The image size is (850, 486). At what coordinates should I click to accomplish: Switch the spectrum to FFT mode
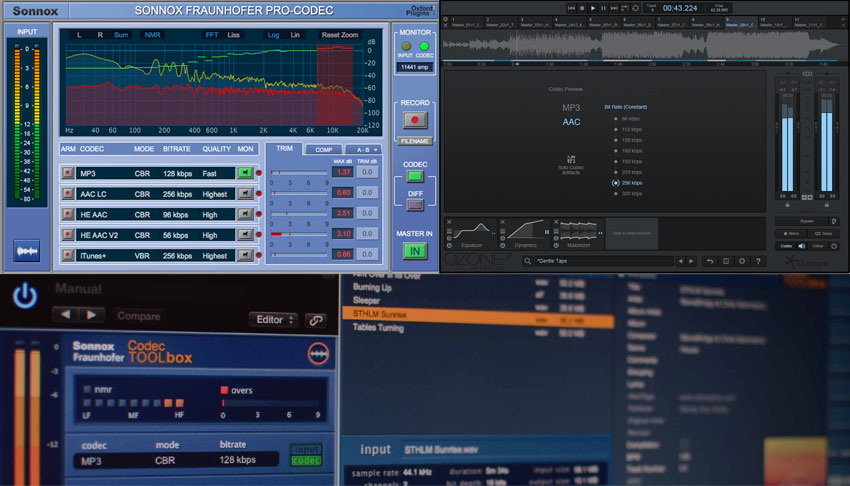(x=211, y=35)
